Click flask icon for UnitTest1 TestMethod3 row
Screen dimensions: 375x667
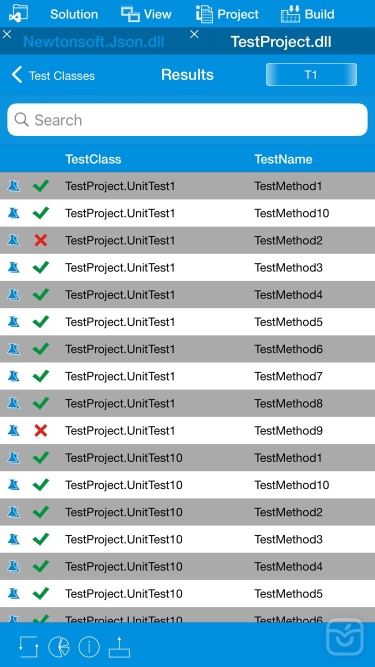click(14, 267)
